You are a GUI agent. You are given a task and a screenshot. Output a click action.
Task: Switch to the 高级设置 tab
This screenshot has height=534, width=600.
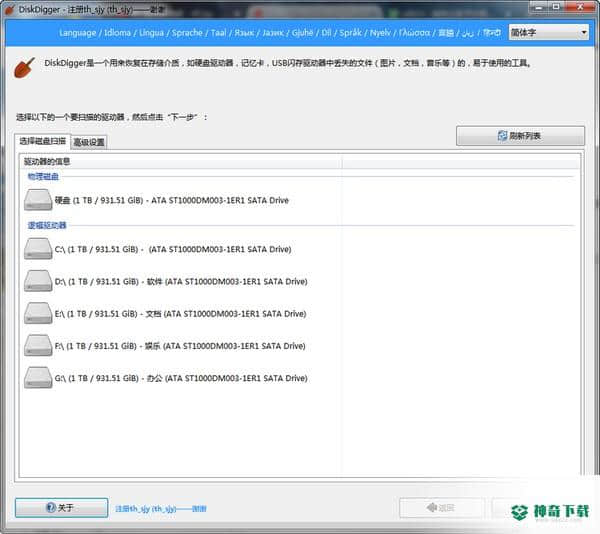pos(89,142)
